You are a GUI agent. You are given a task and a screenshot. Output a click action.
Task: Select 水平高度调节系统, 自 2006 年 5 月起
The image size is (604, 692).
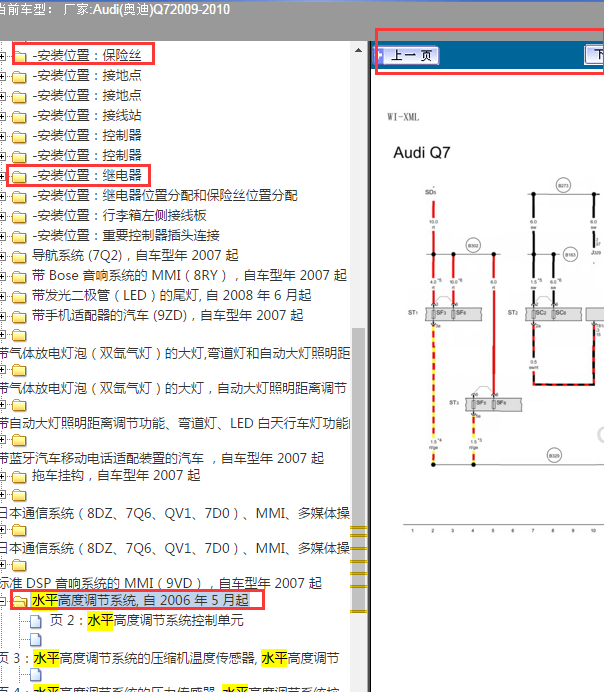point(141,600)
